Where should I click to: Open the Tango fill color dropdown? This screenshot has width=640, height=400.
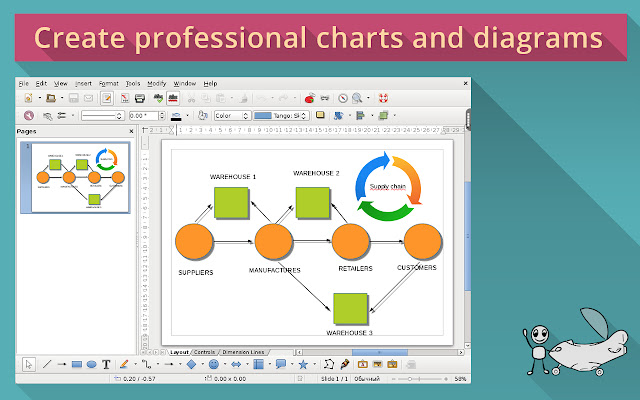point(281,116)
